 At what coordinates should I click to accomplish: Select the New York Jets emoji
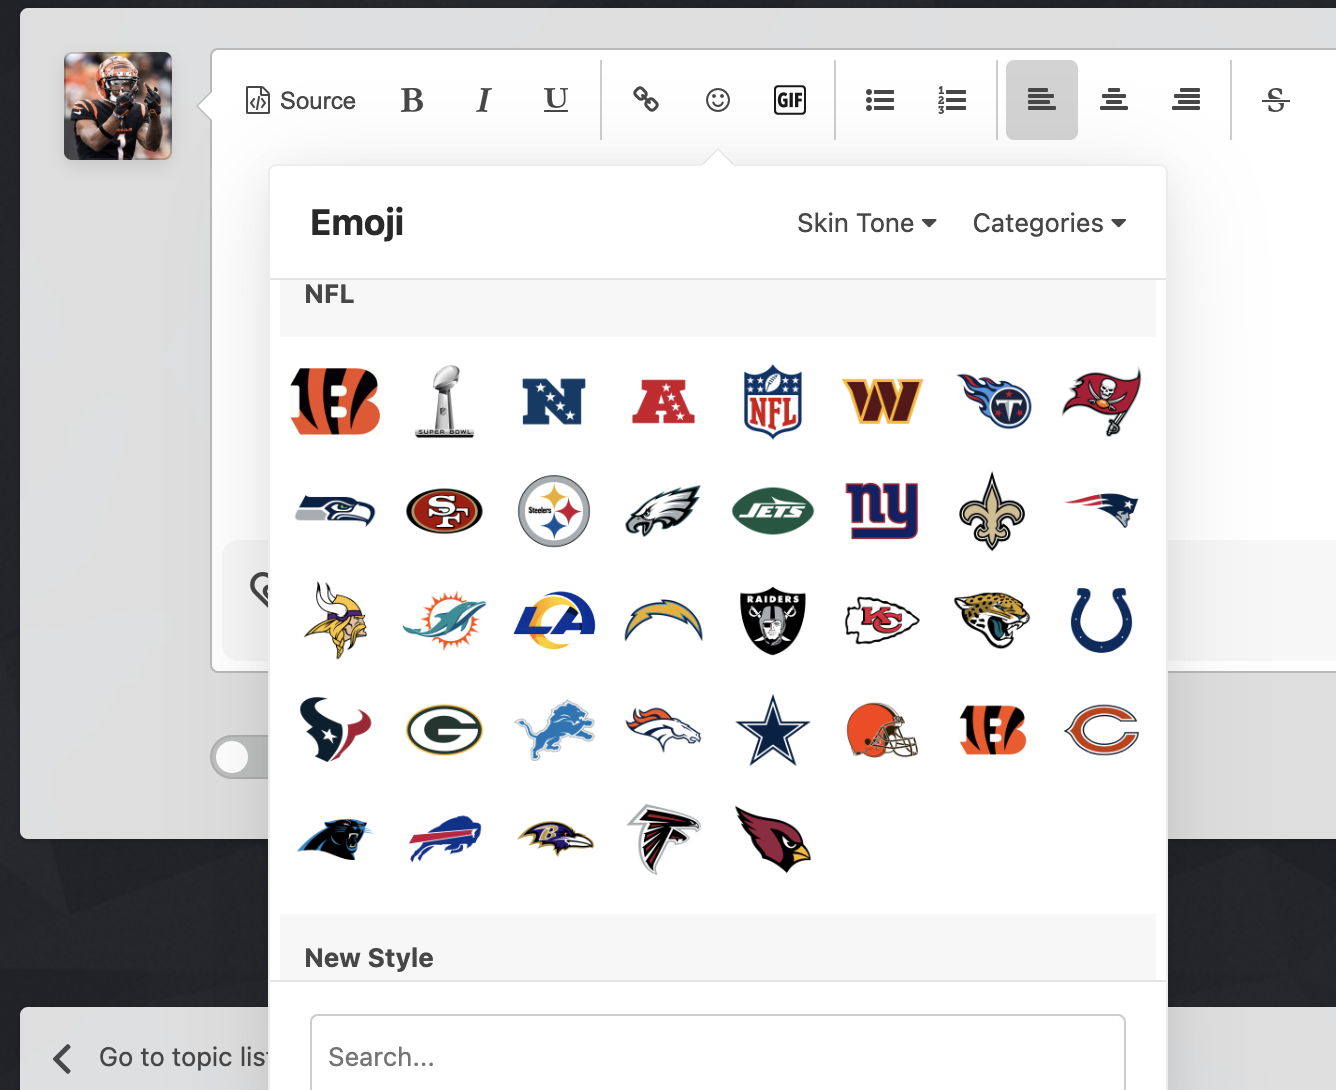click(773, 511)
